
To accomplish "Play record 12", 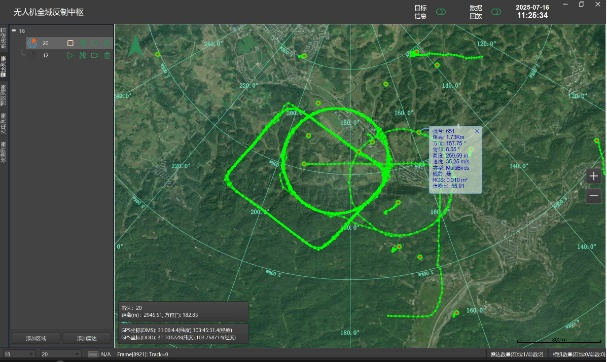I will click(x=70, y=55).
